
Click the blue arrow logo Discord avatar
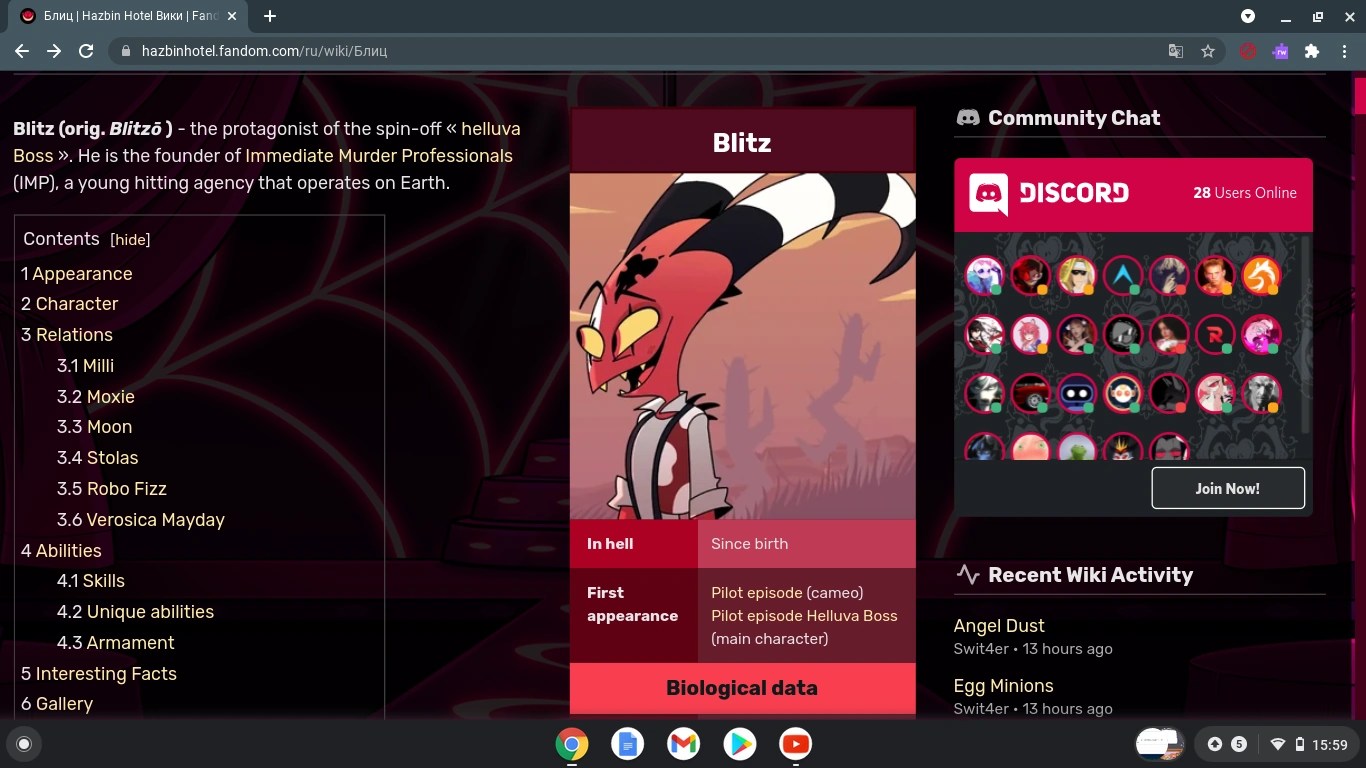pyautogui.click(x=1123, y=275)
